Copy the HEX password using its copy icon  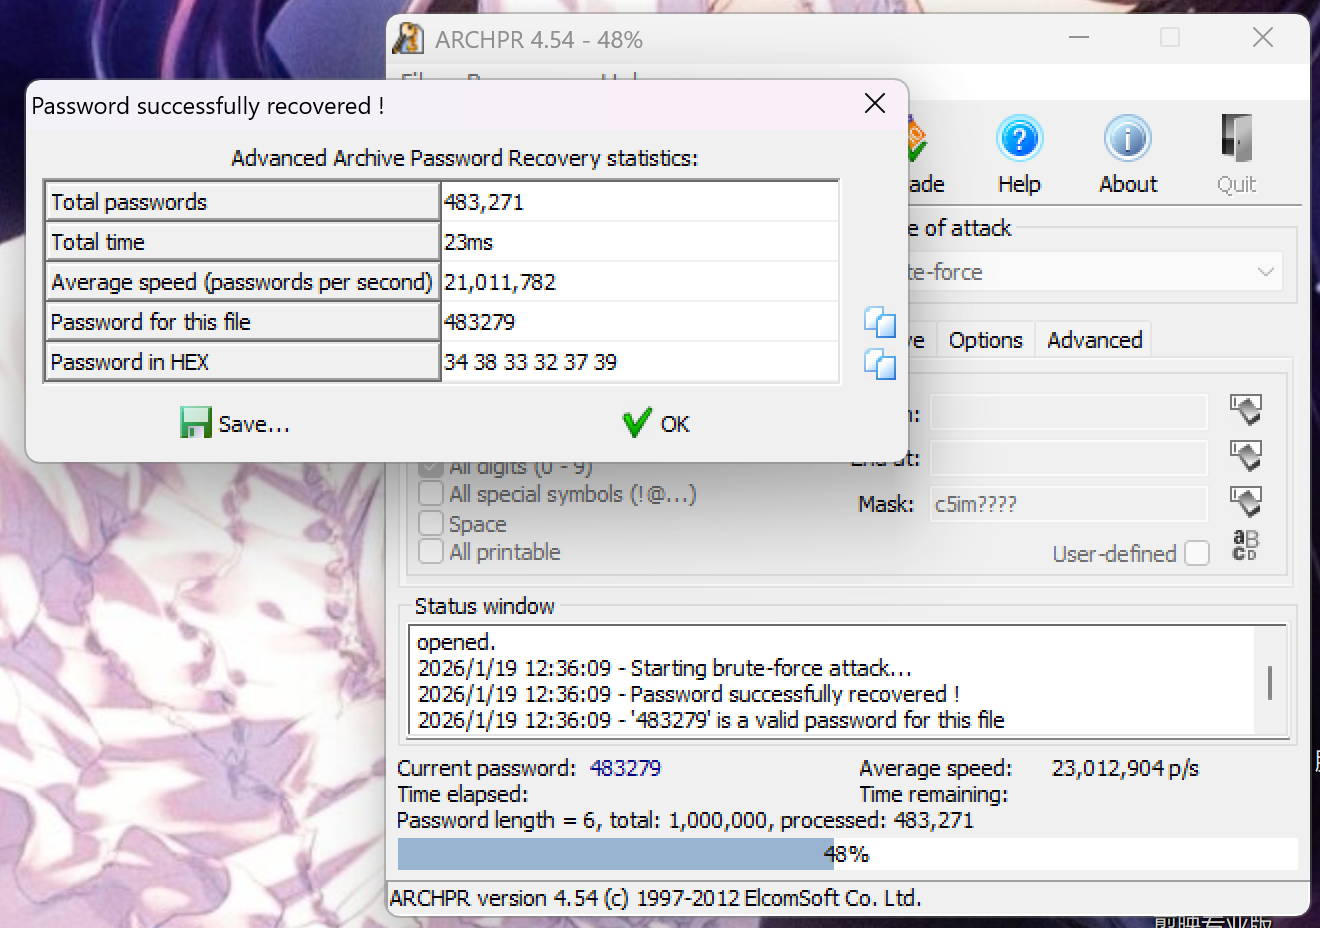tap(879, 364)
